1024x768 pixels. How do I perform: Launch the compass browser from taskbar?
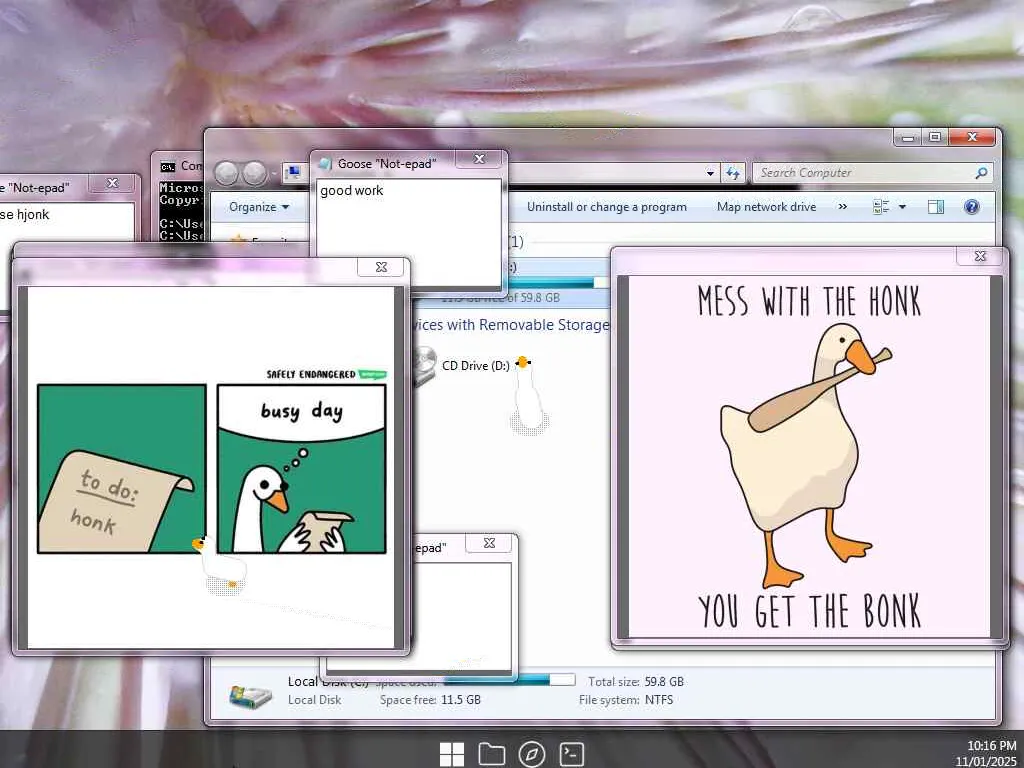[532, 754]
